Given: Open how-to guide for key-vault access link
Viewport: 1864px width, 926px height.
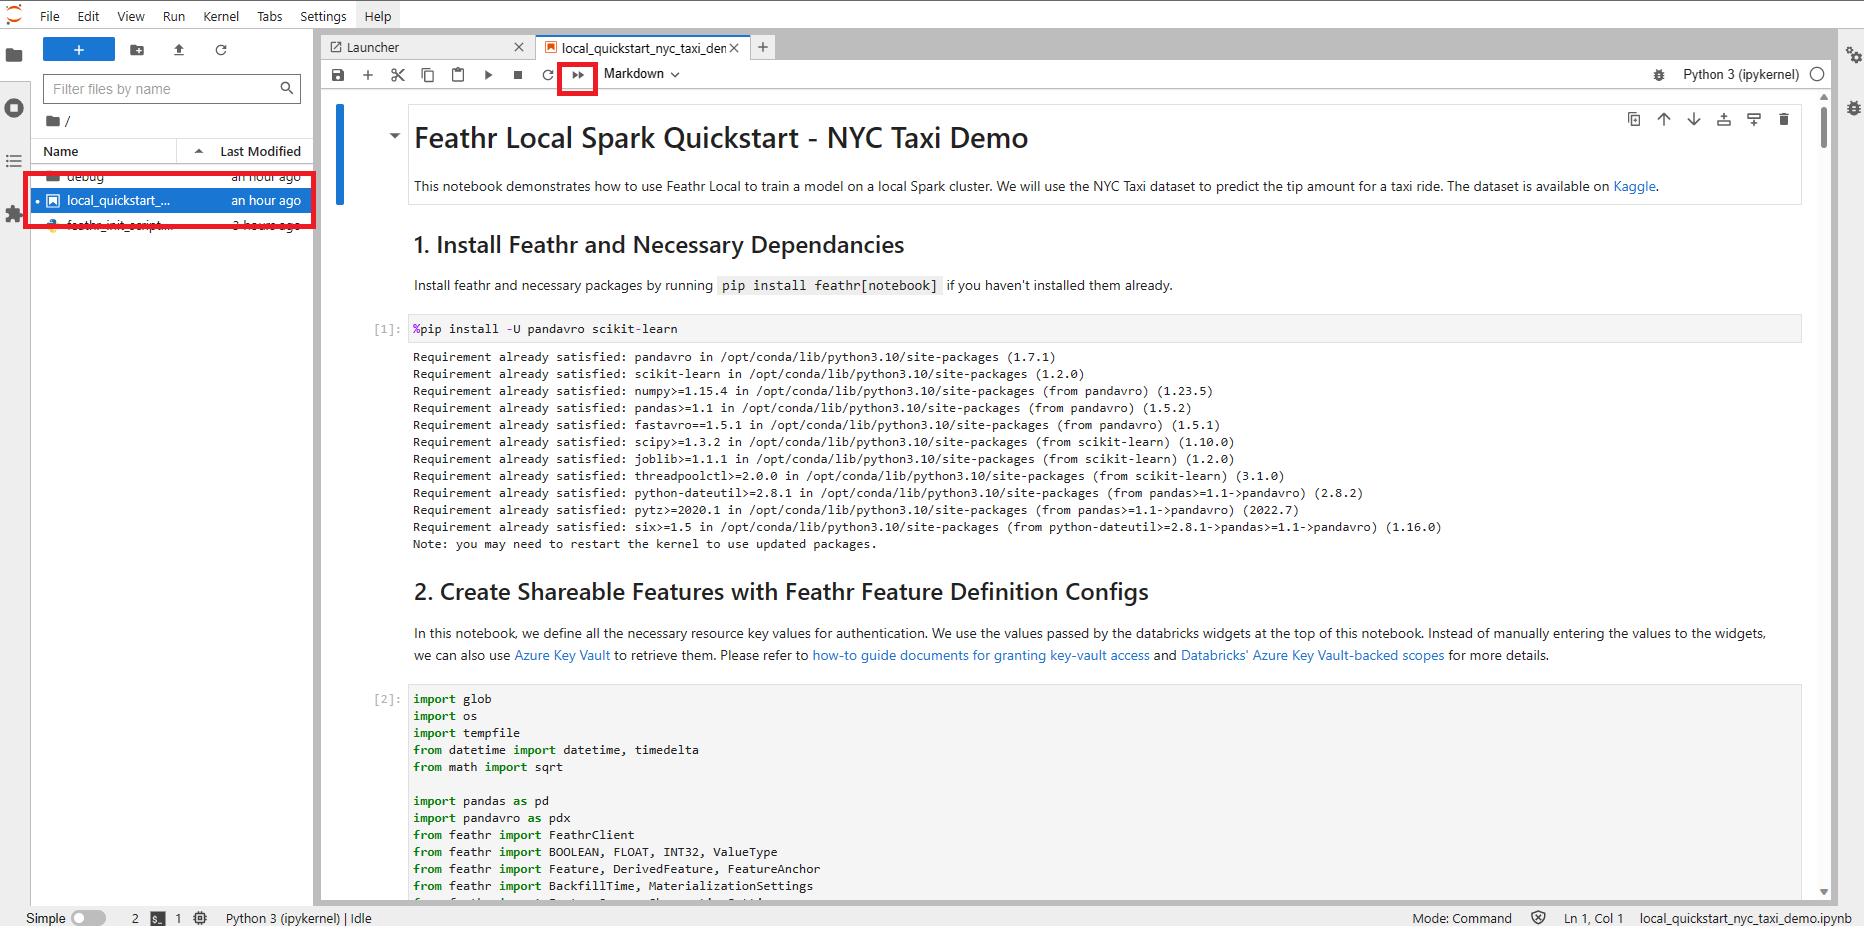Looking at the screenshot, I should pyautogui.click(x=981, y=655).
